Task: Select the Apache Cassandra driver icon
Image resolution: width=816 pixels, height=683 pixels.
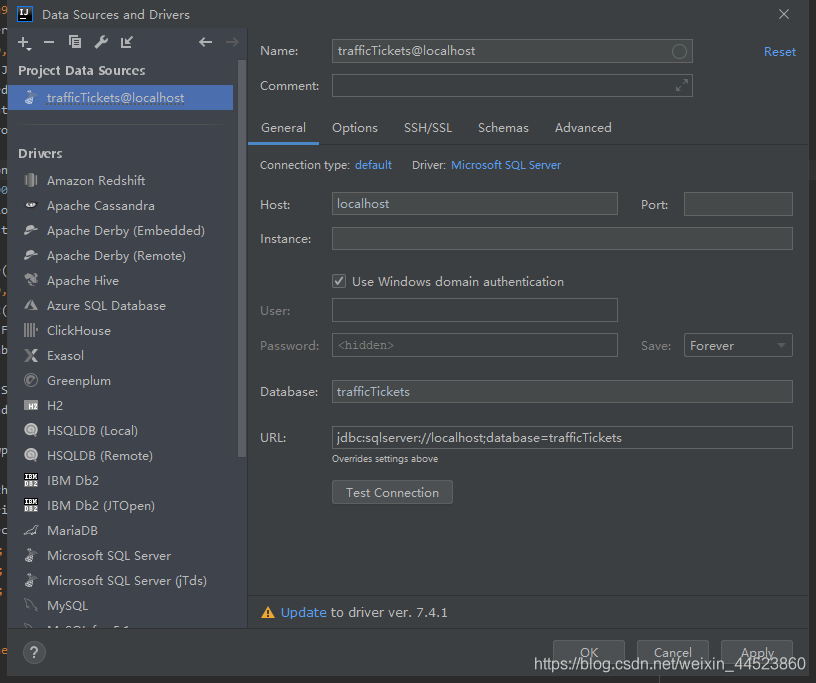Action: (31, 205)
